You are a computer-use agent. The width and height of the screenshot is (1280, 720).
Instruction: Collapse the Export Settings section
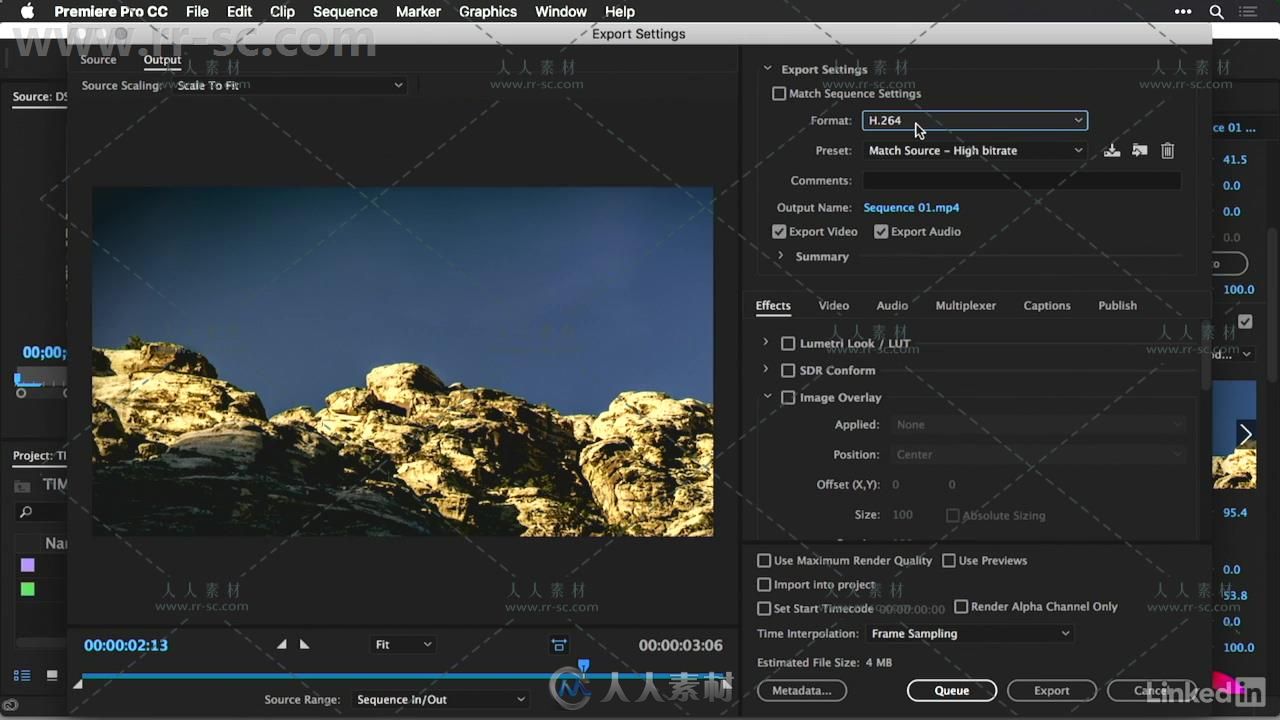[x=768, y=69]
